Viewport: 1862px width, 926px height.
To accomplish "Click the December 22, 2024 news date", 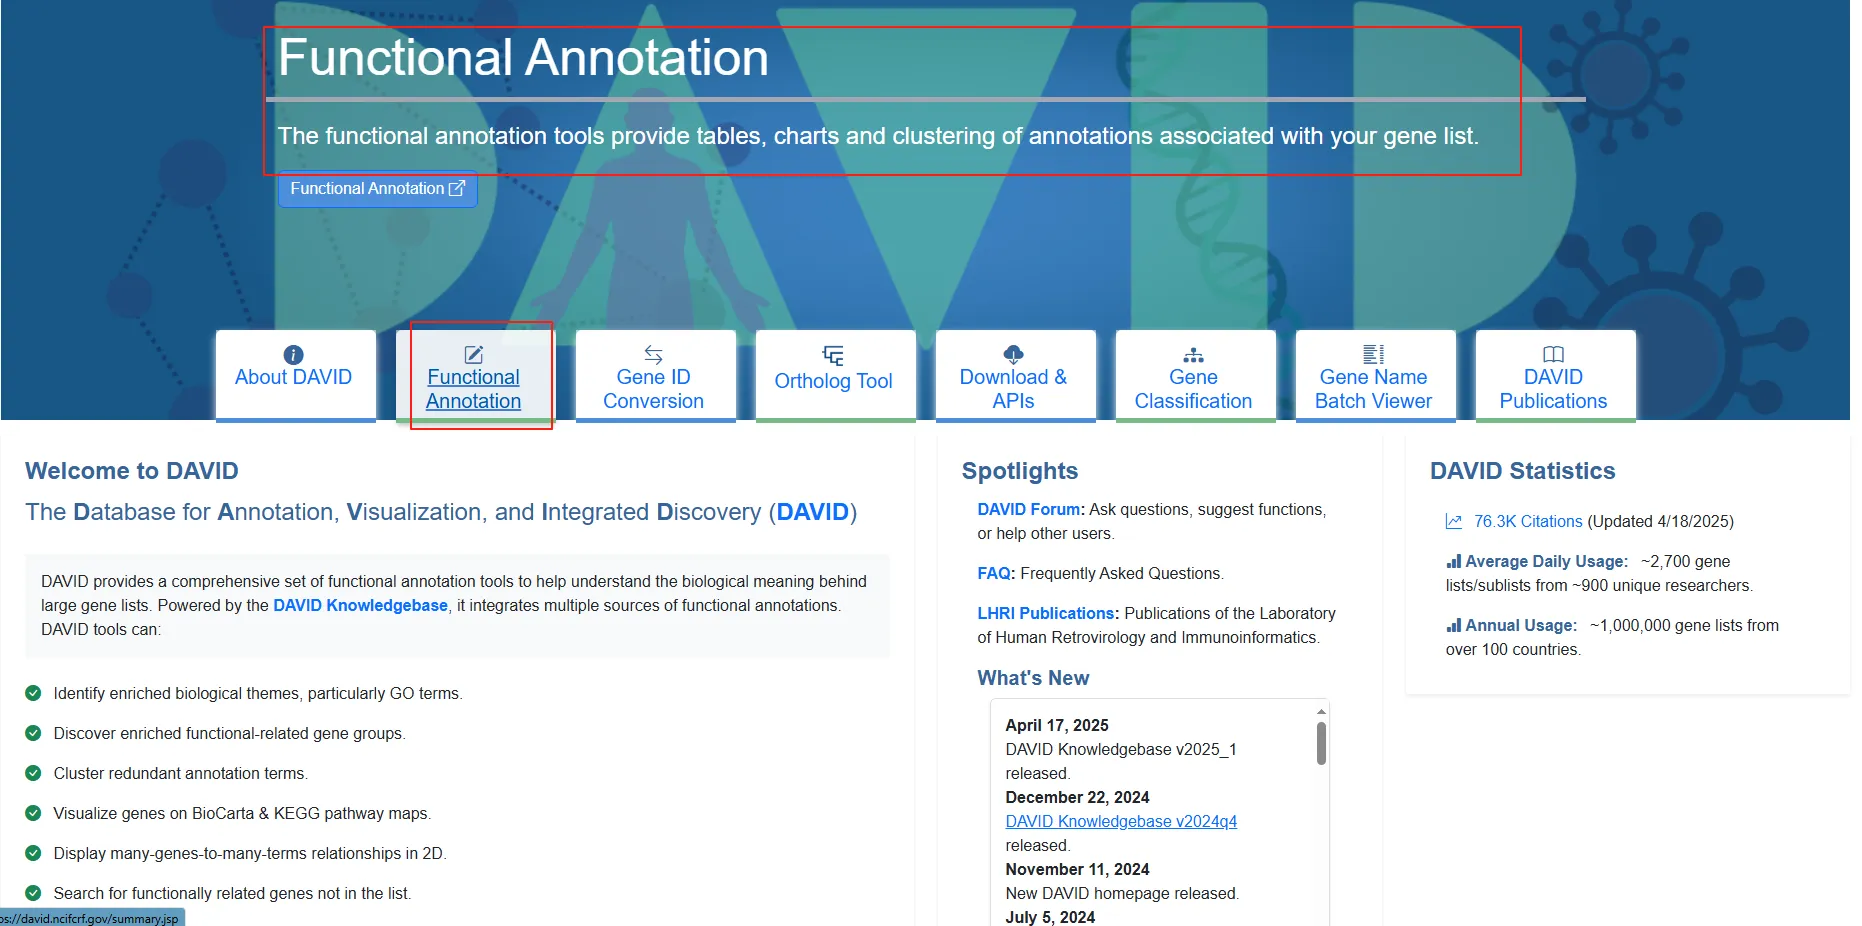I will pyautogui.click(x=1077, y=797).
